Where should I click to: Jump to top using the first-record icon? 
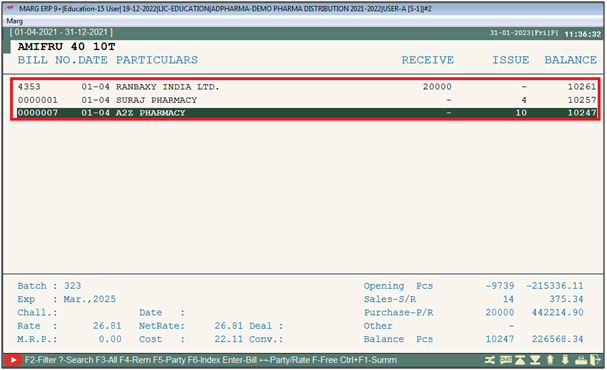click(x=520, y=360)
